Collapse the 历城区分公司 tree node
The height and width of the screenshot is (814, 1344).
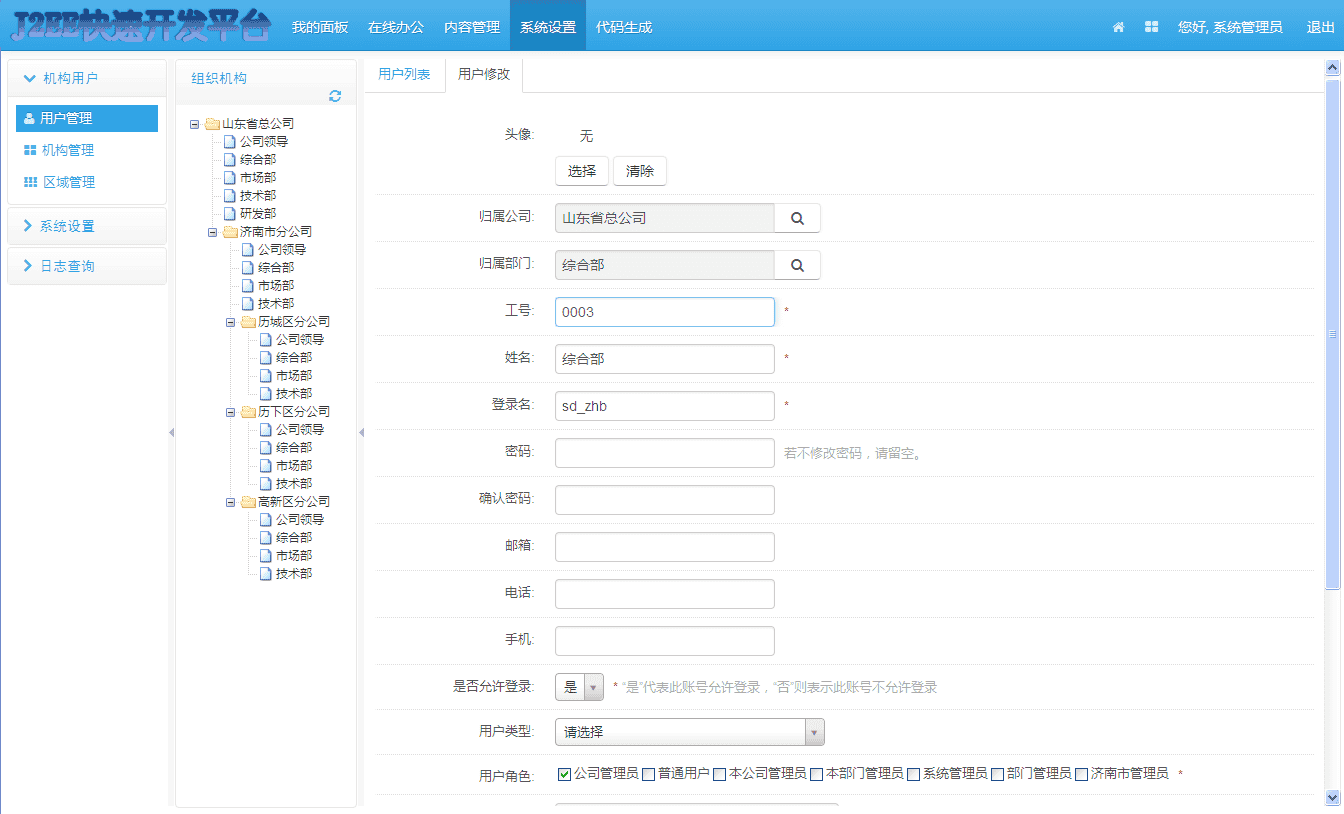[x=230, y=321]
